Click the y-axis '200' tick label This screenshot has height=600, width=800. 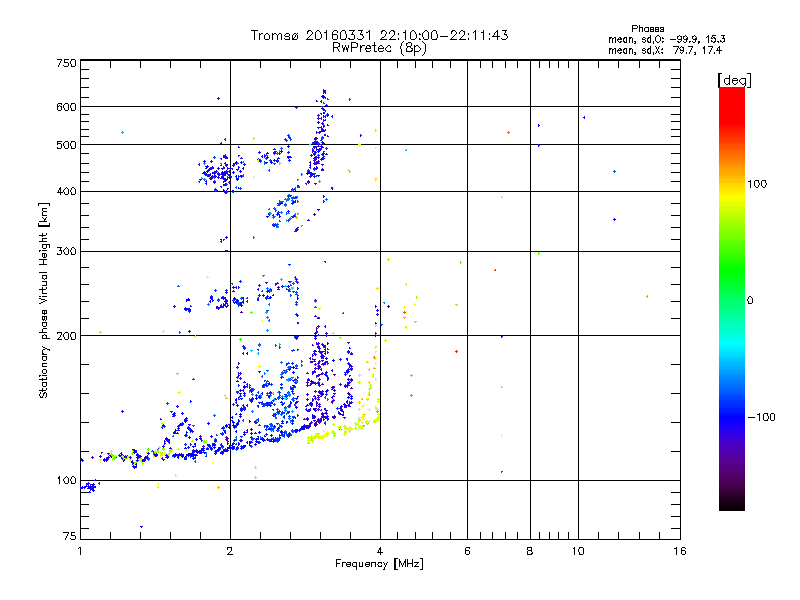(67, 336)
